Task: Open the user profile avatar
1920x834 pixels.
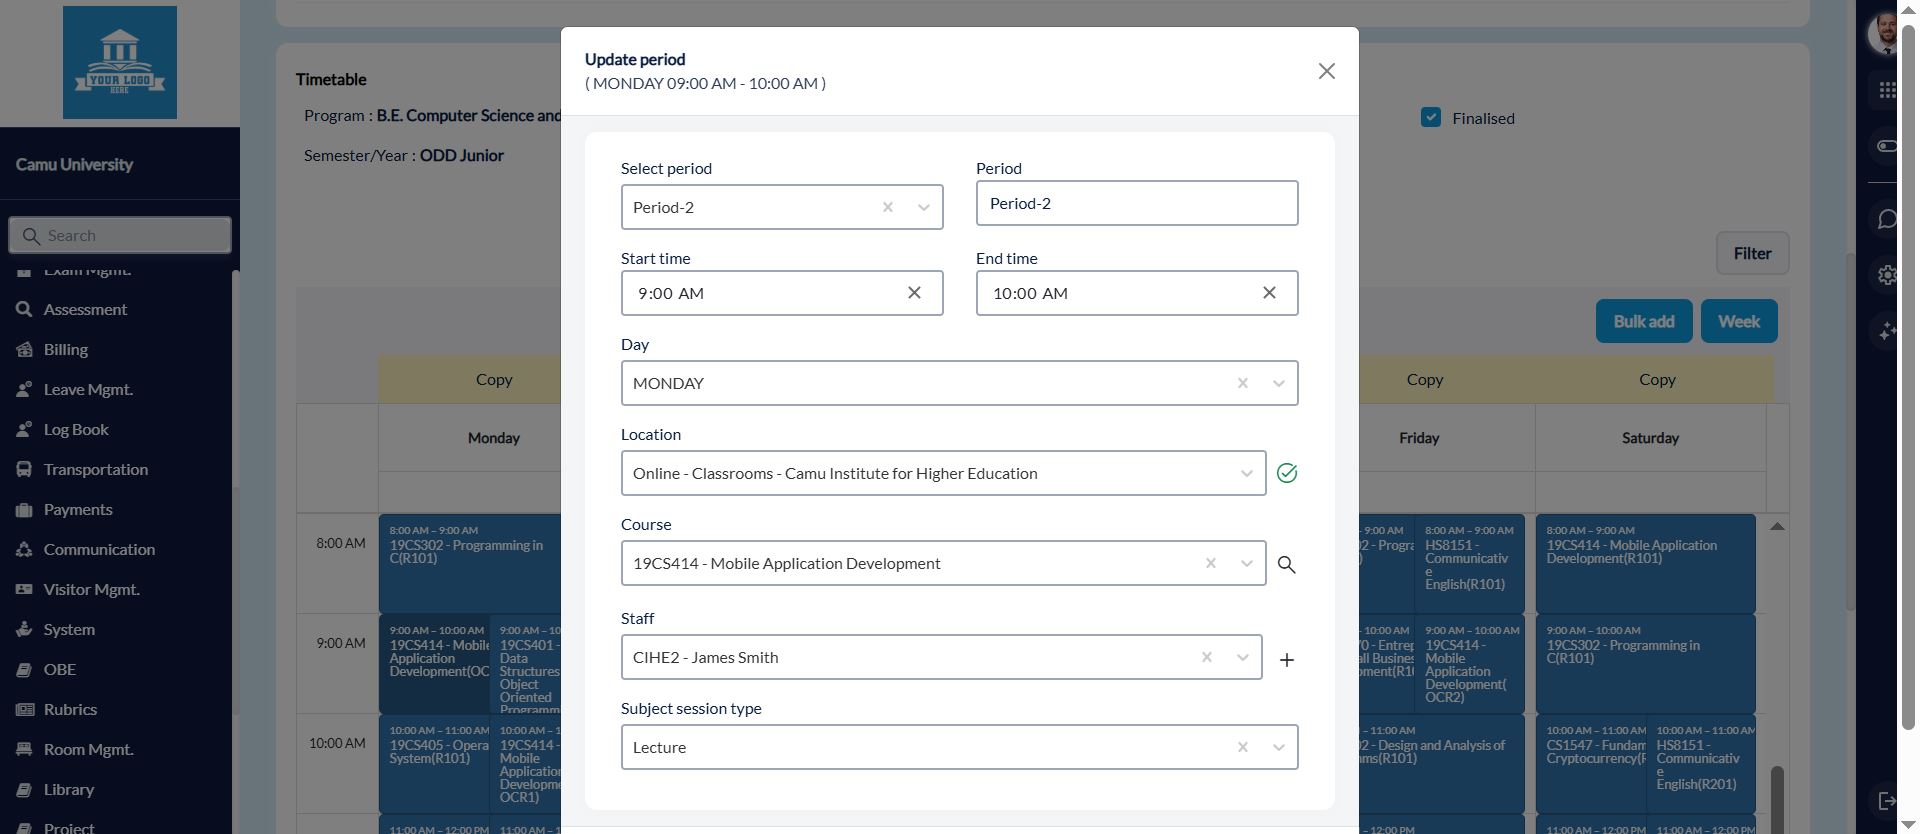Action: tap(1883, 34)
